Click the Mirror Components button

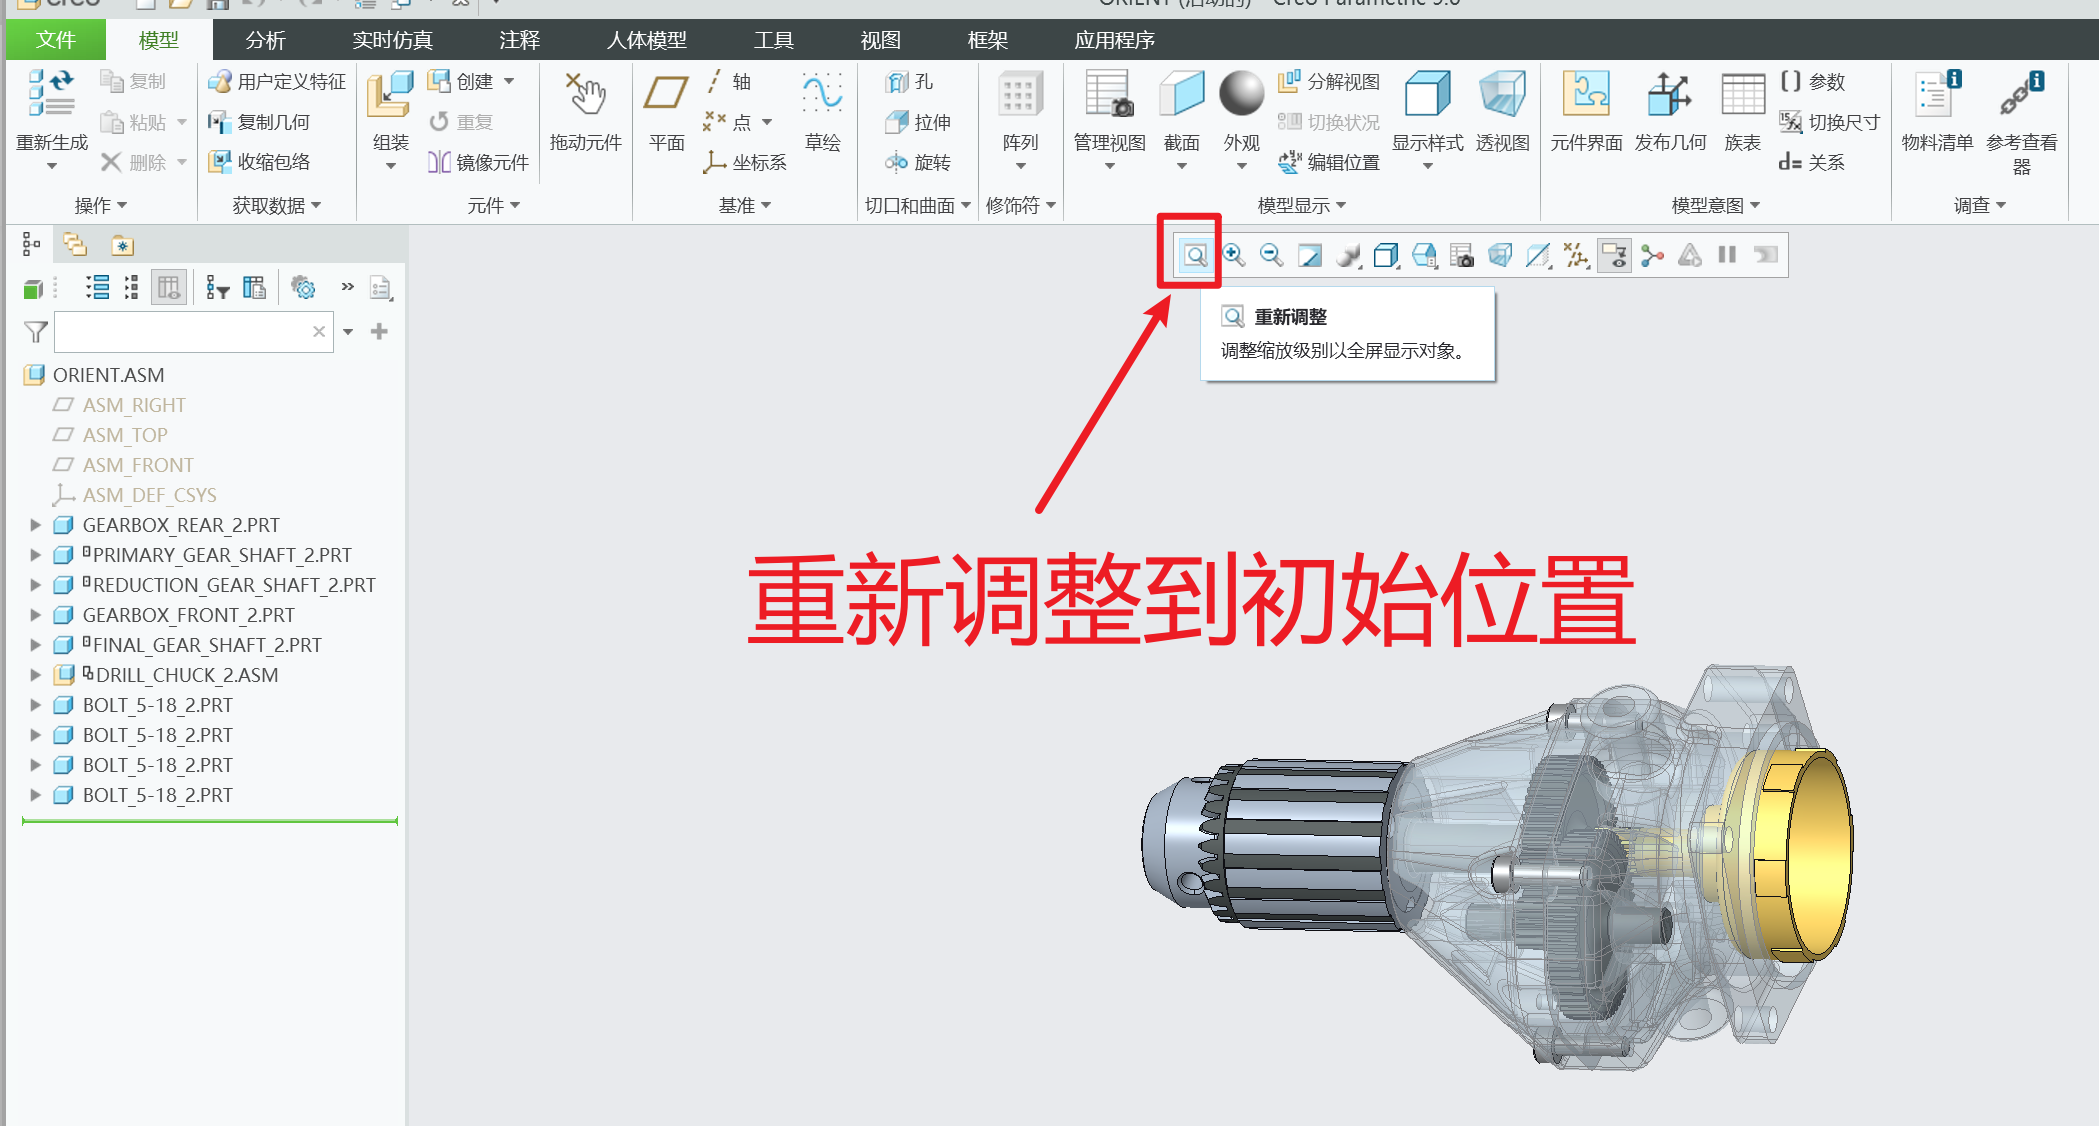pos(479,162)
